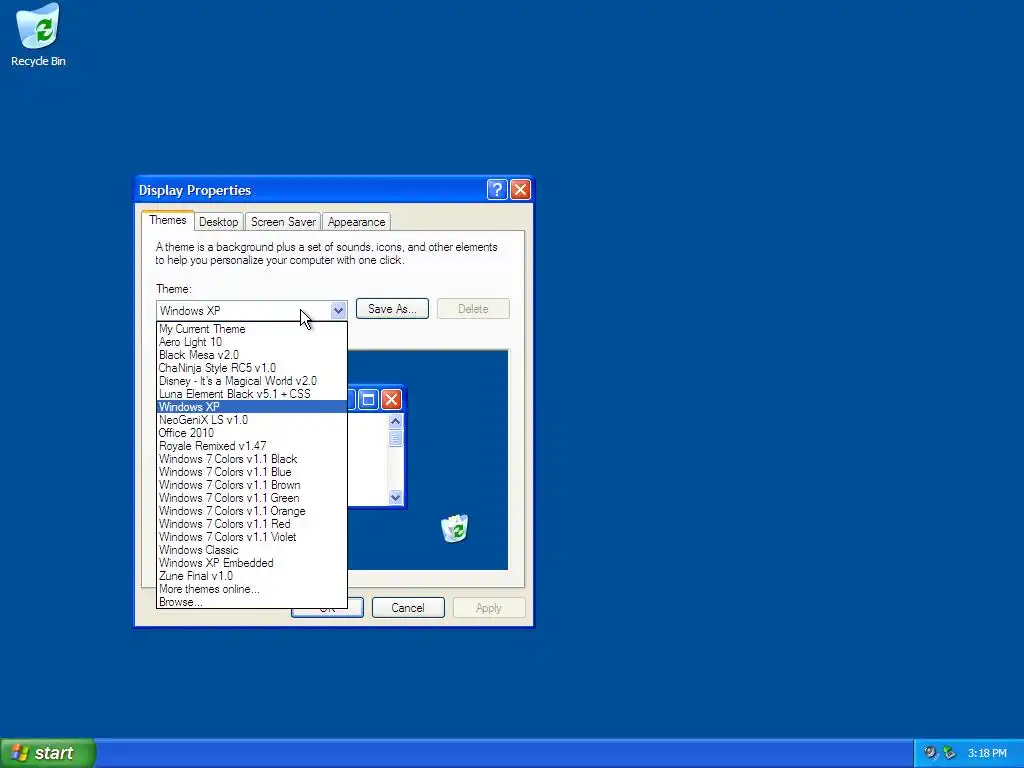Switch to the Themes tab
Screen dimensions: 1024x768
(x=168, y=220)
